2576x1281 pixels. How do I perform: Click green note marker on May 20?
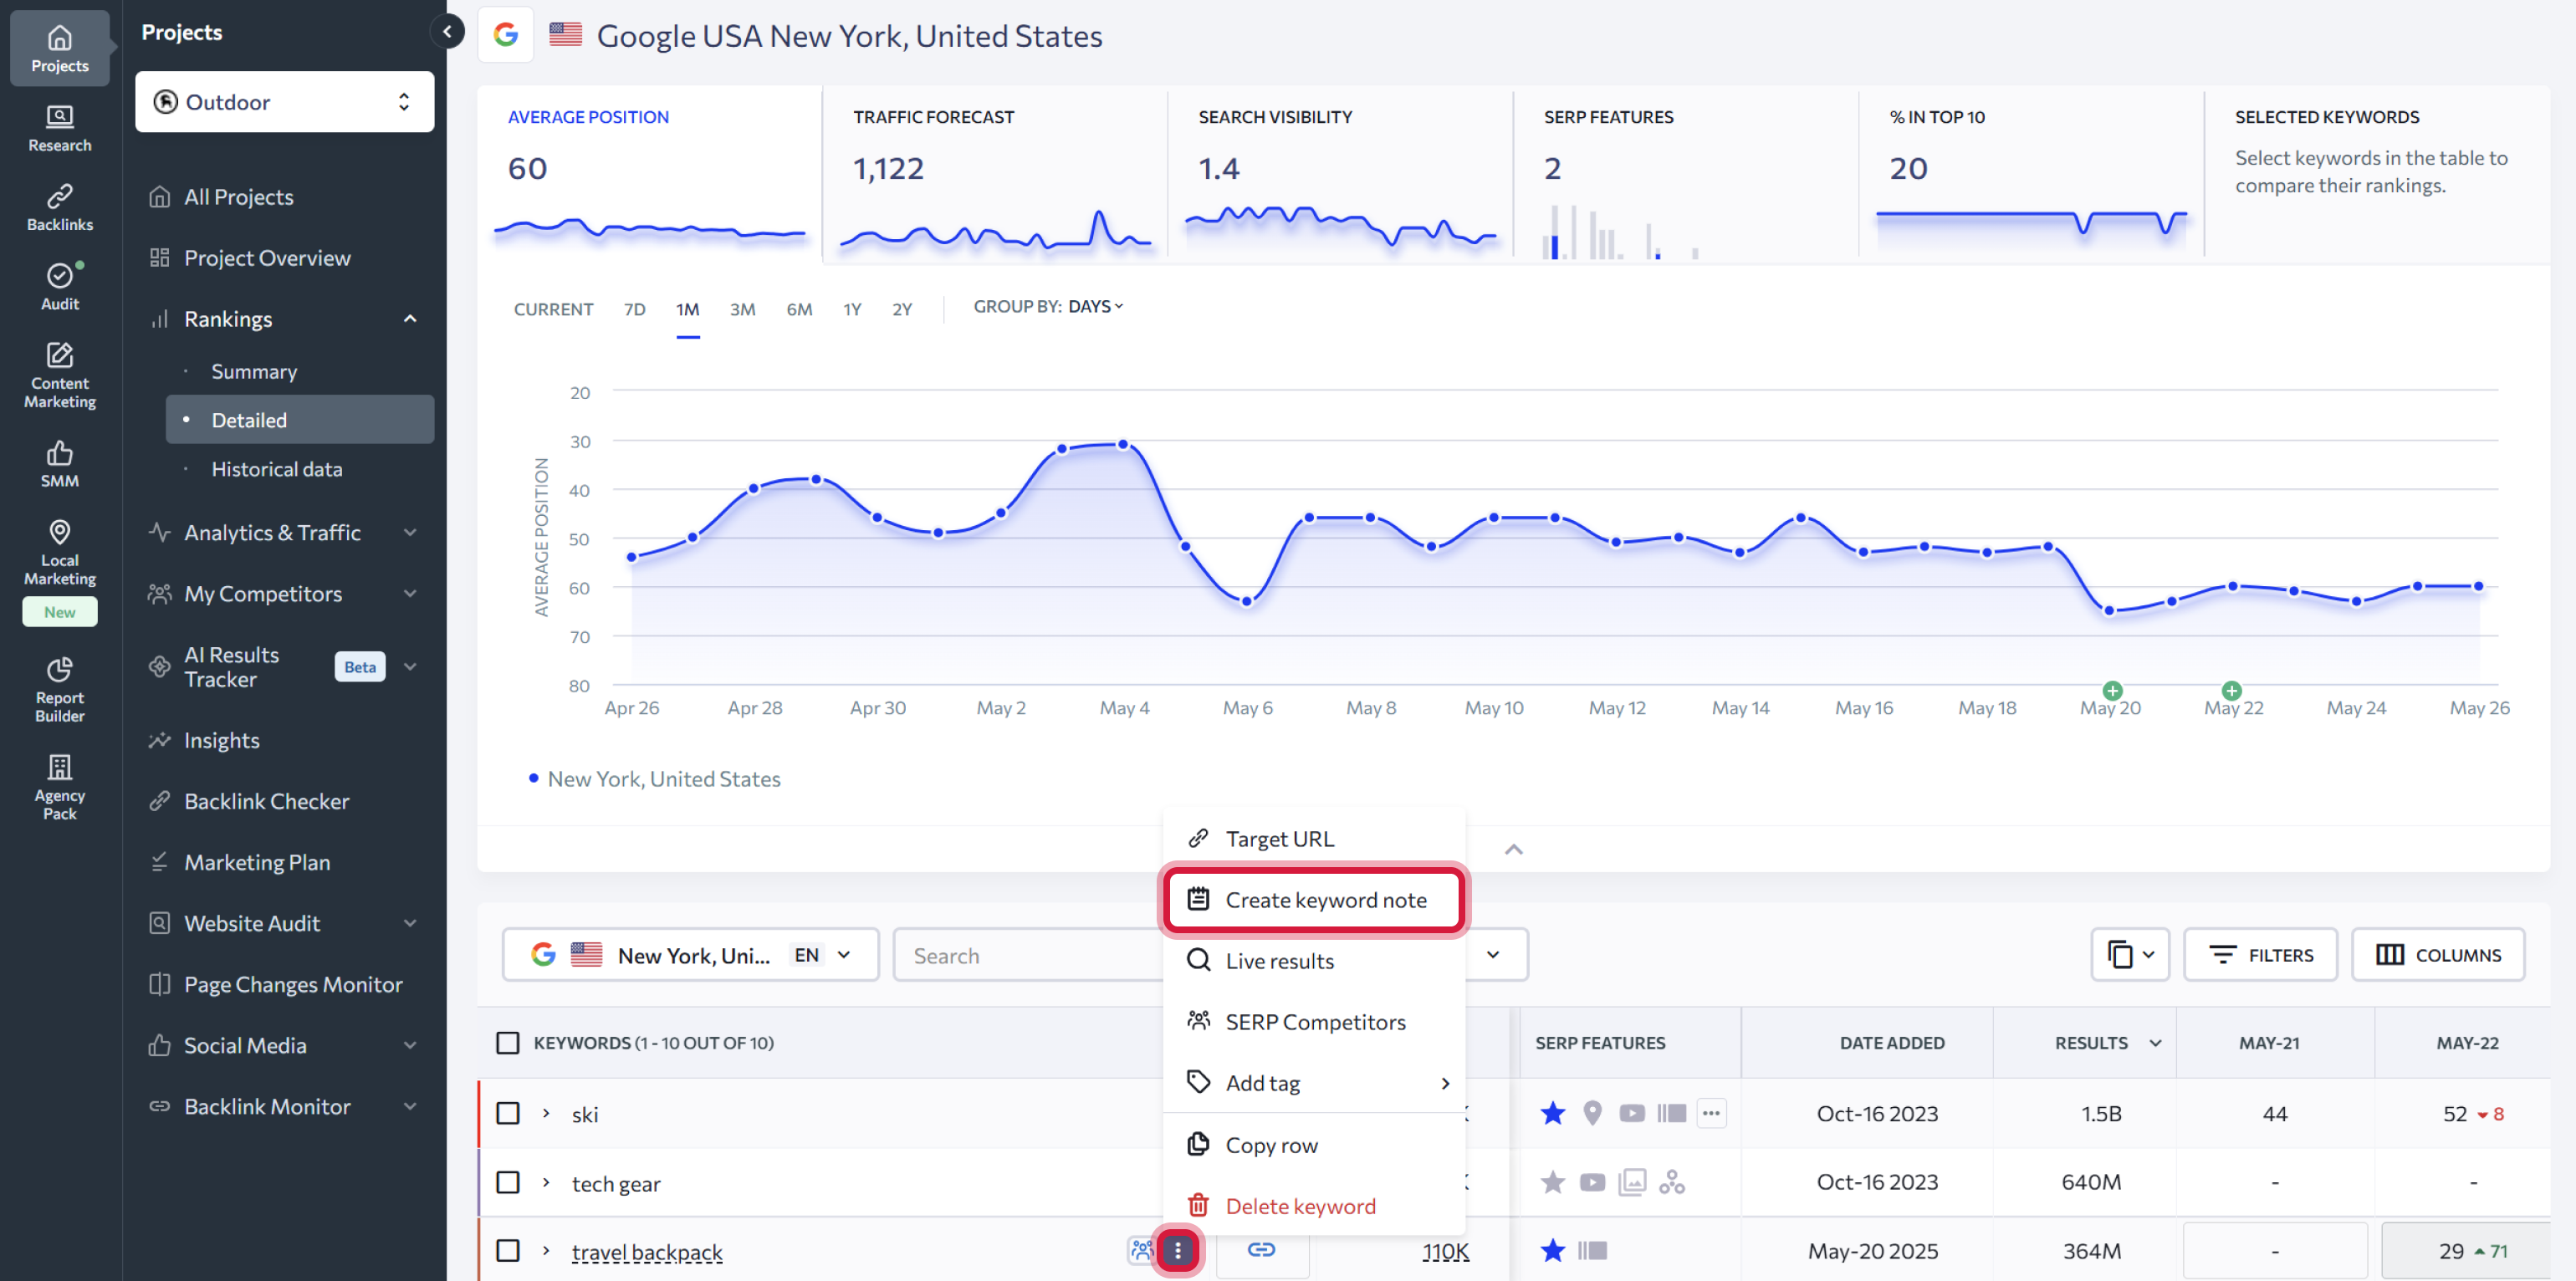[2112, 690]
